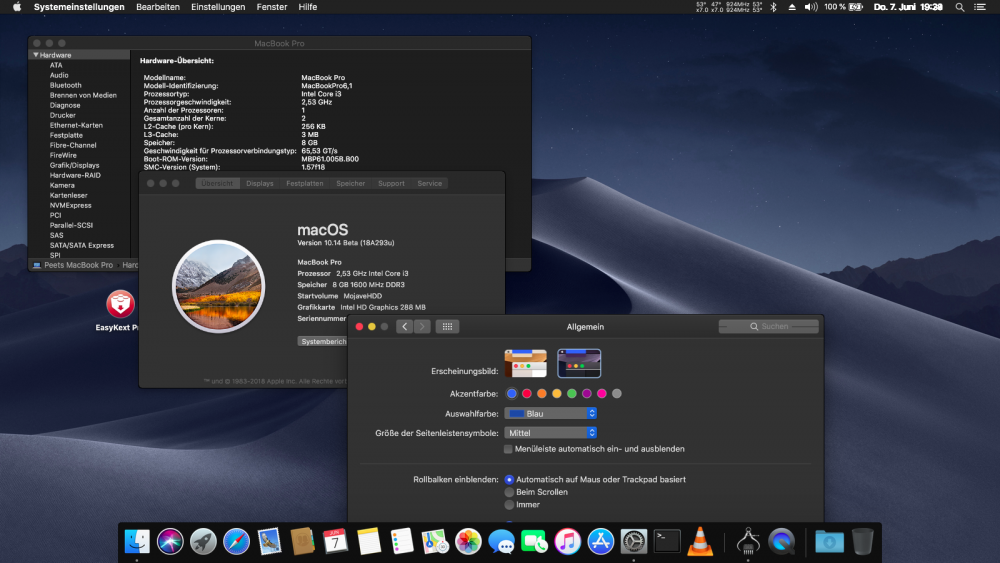The width and height of the screenshot is (1000, 563).
Task: Open FaceTime green camera icon in Dock
Action: 534,542
